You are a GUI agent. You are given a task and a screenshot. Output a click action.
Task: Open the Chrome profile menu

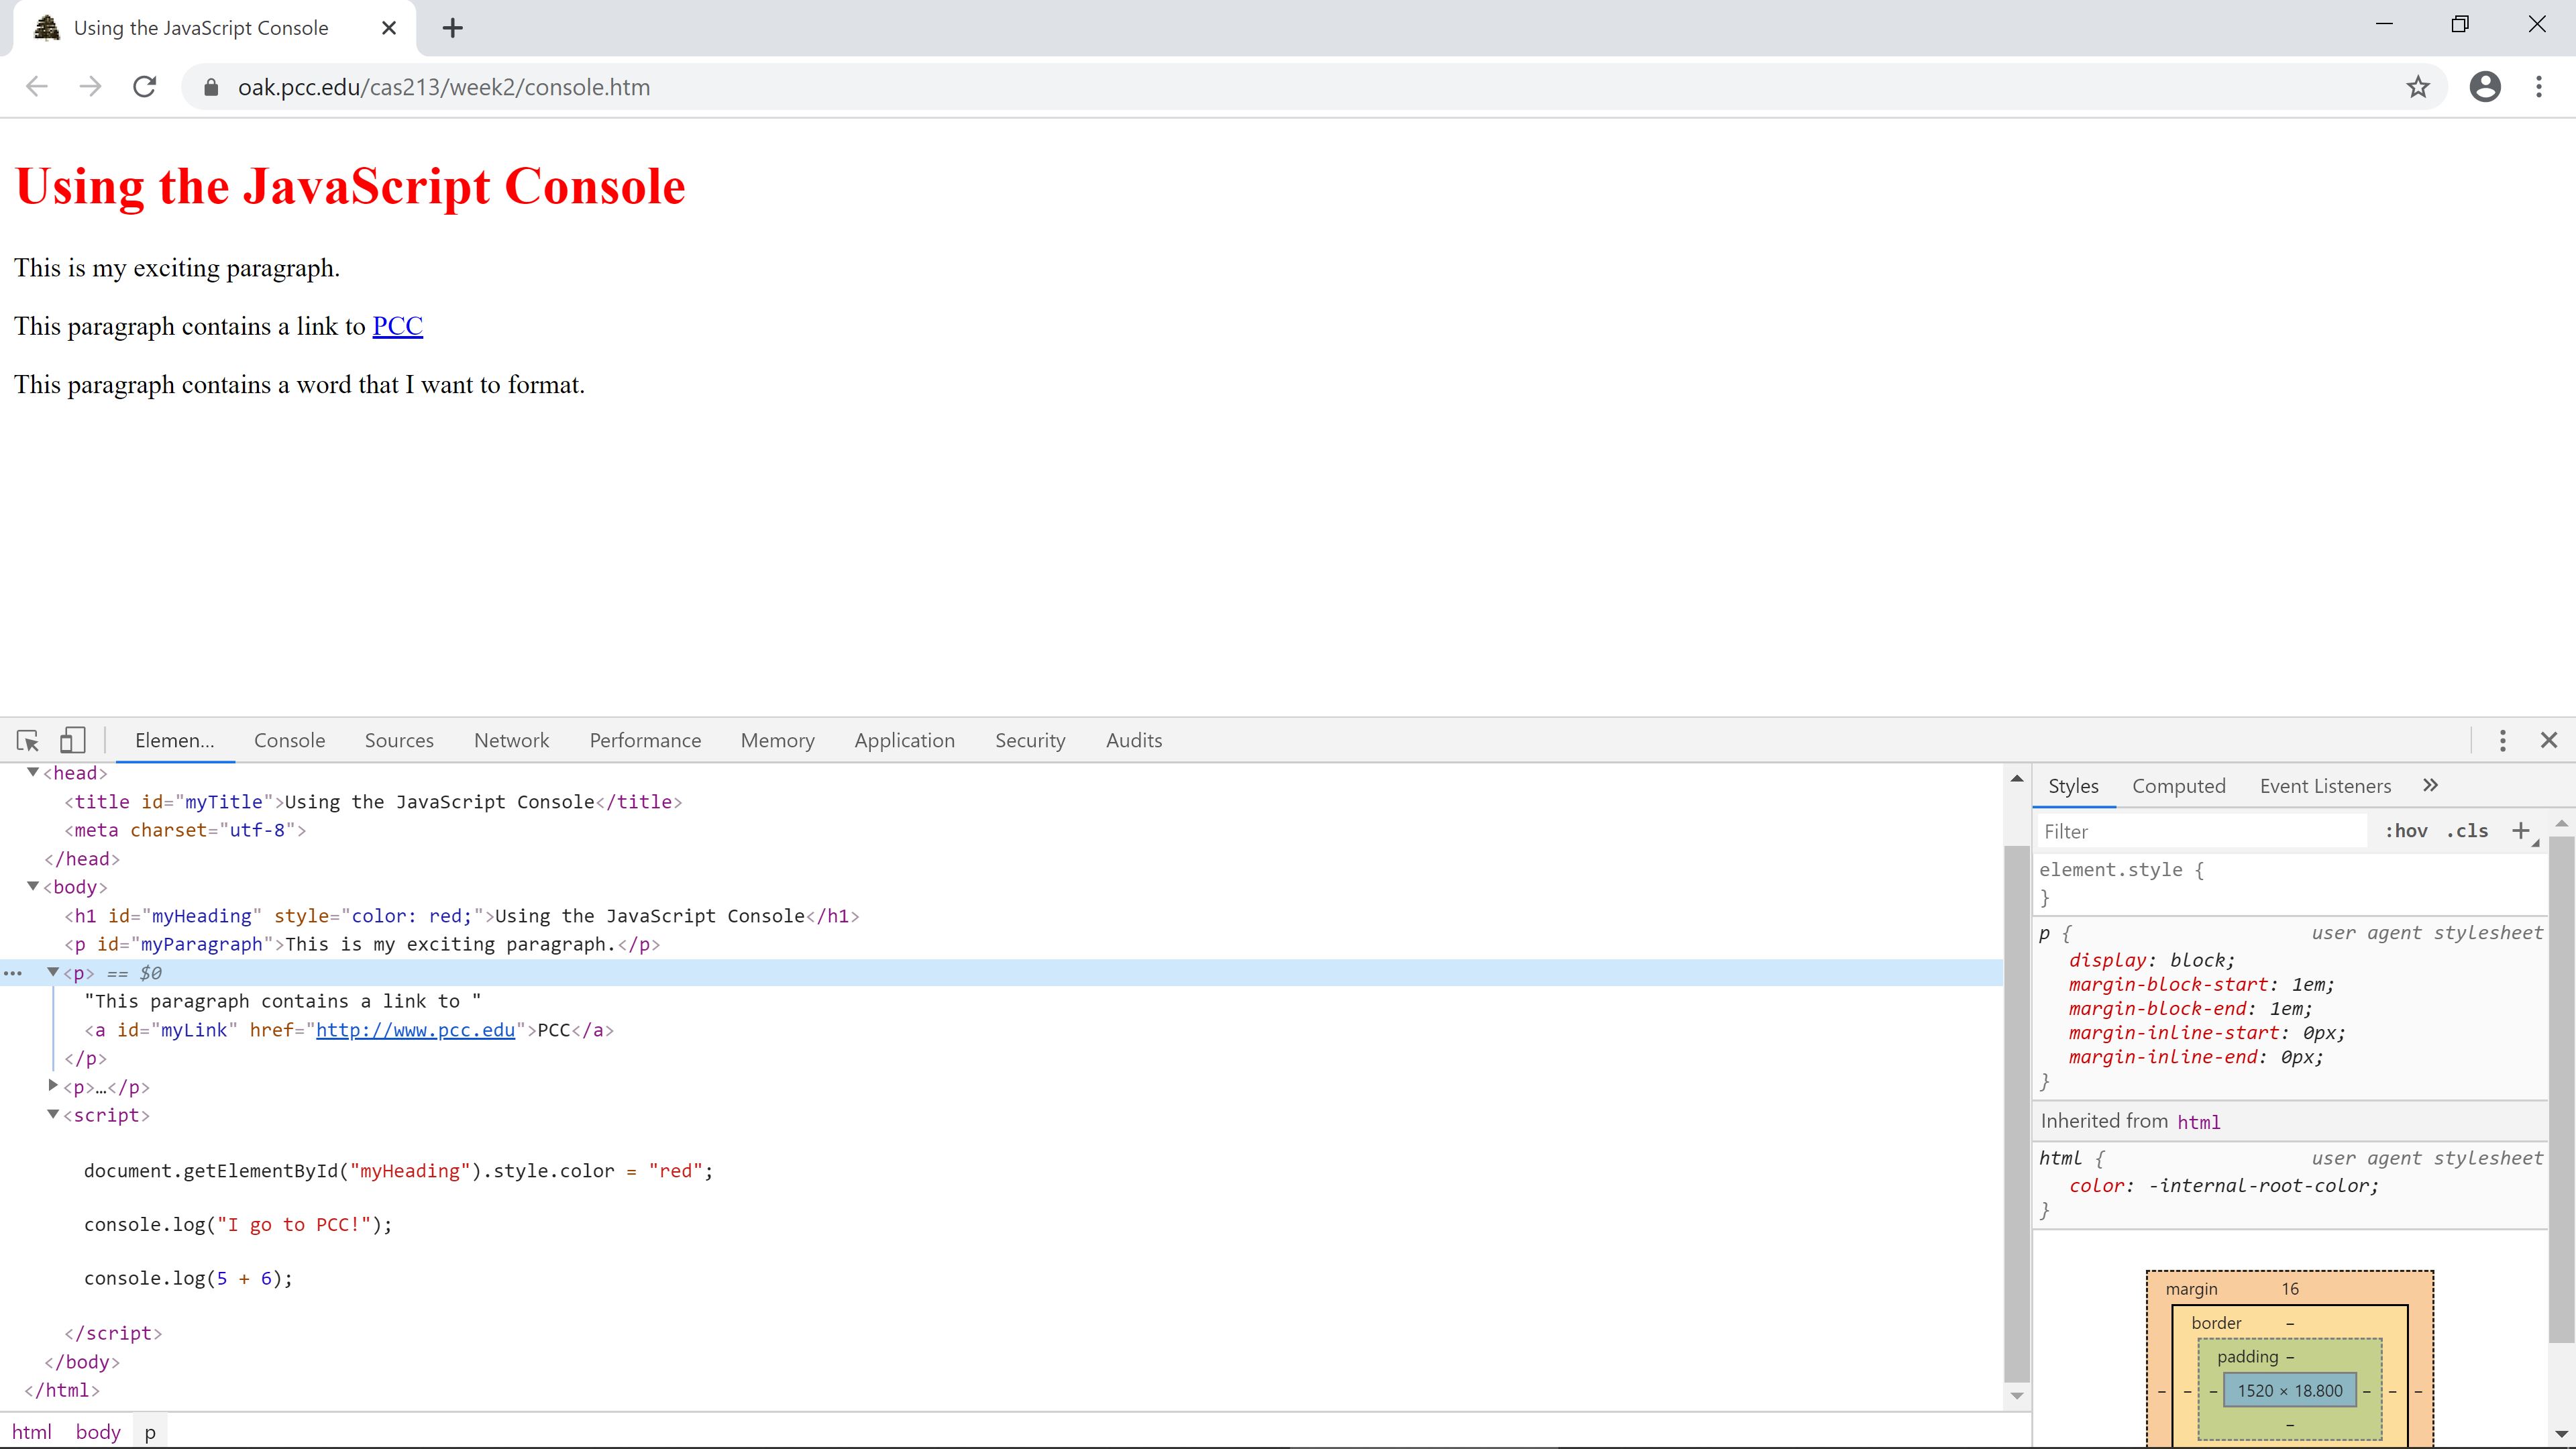click(x=2485, y=87)
